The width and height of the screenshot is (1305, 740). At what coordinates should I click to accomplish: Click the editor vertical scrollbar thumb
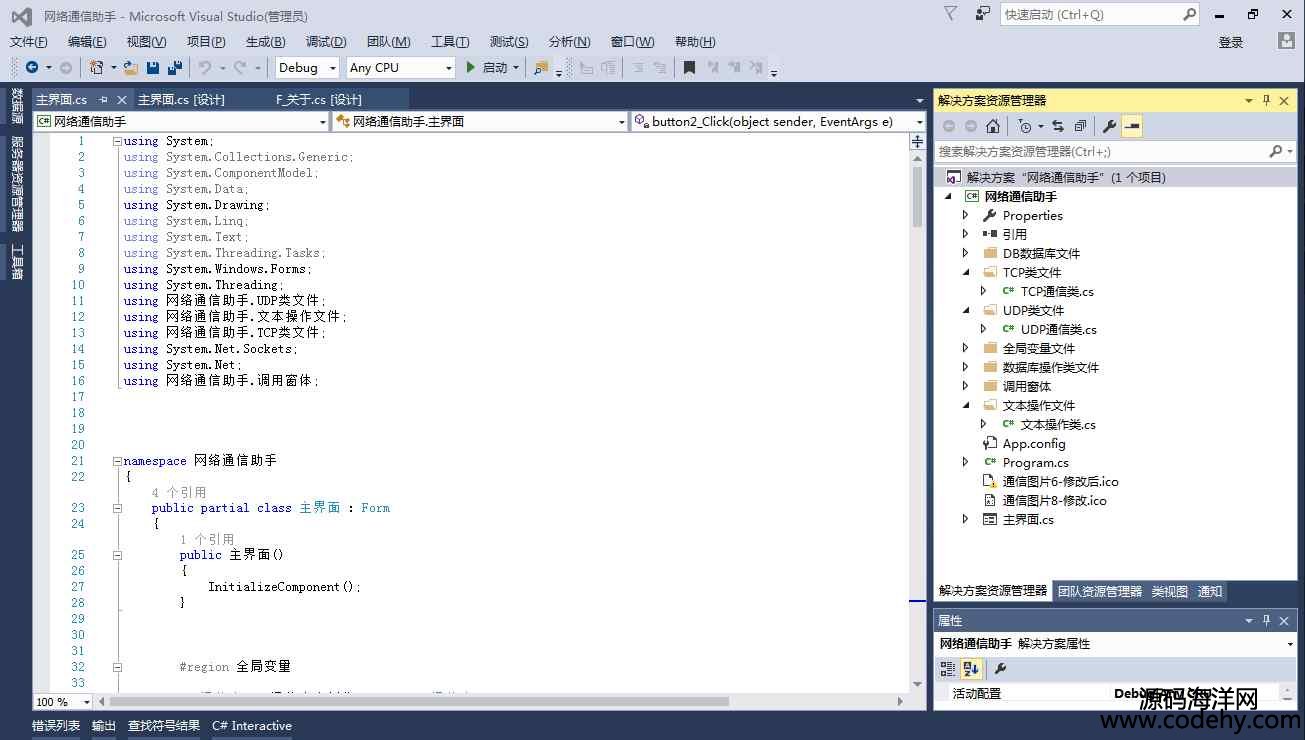click(917, 197)
